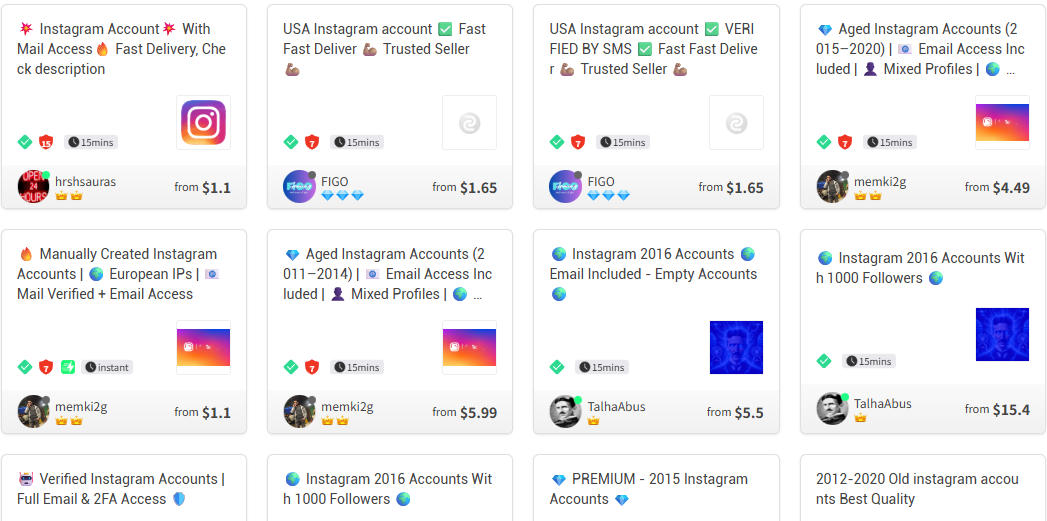Click the red shield badge numbered 15
This screenshot has height=521, width=1047.
pyautogui.click(x=45, y=142)
